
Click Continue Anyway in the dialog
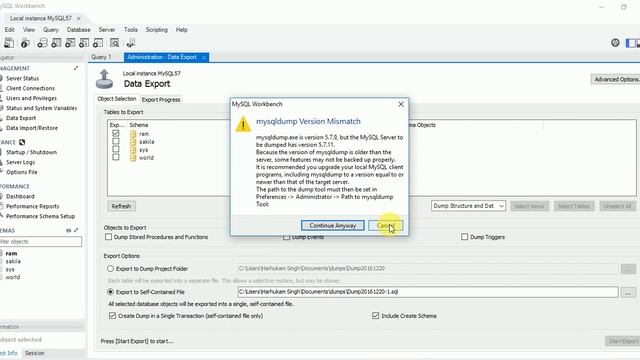click(x=333, y=225)
